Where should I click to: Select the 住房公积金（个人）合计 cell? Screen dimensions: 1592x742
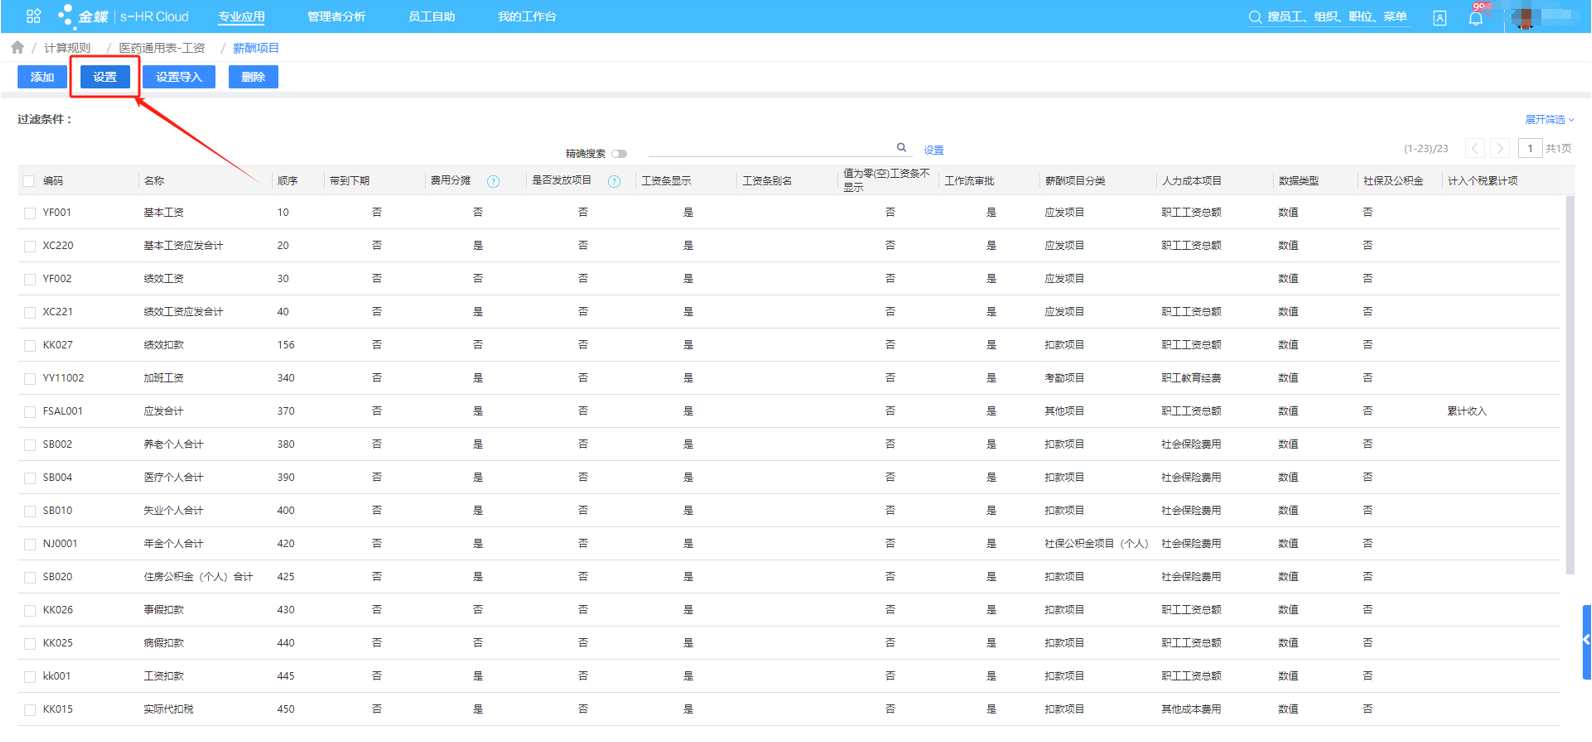198,577
